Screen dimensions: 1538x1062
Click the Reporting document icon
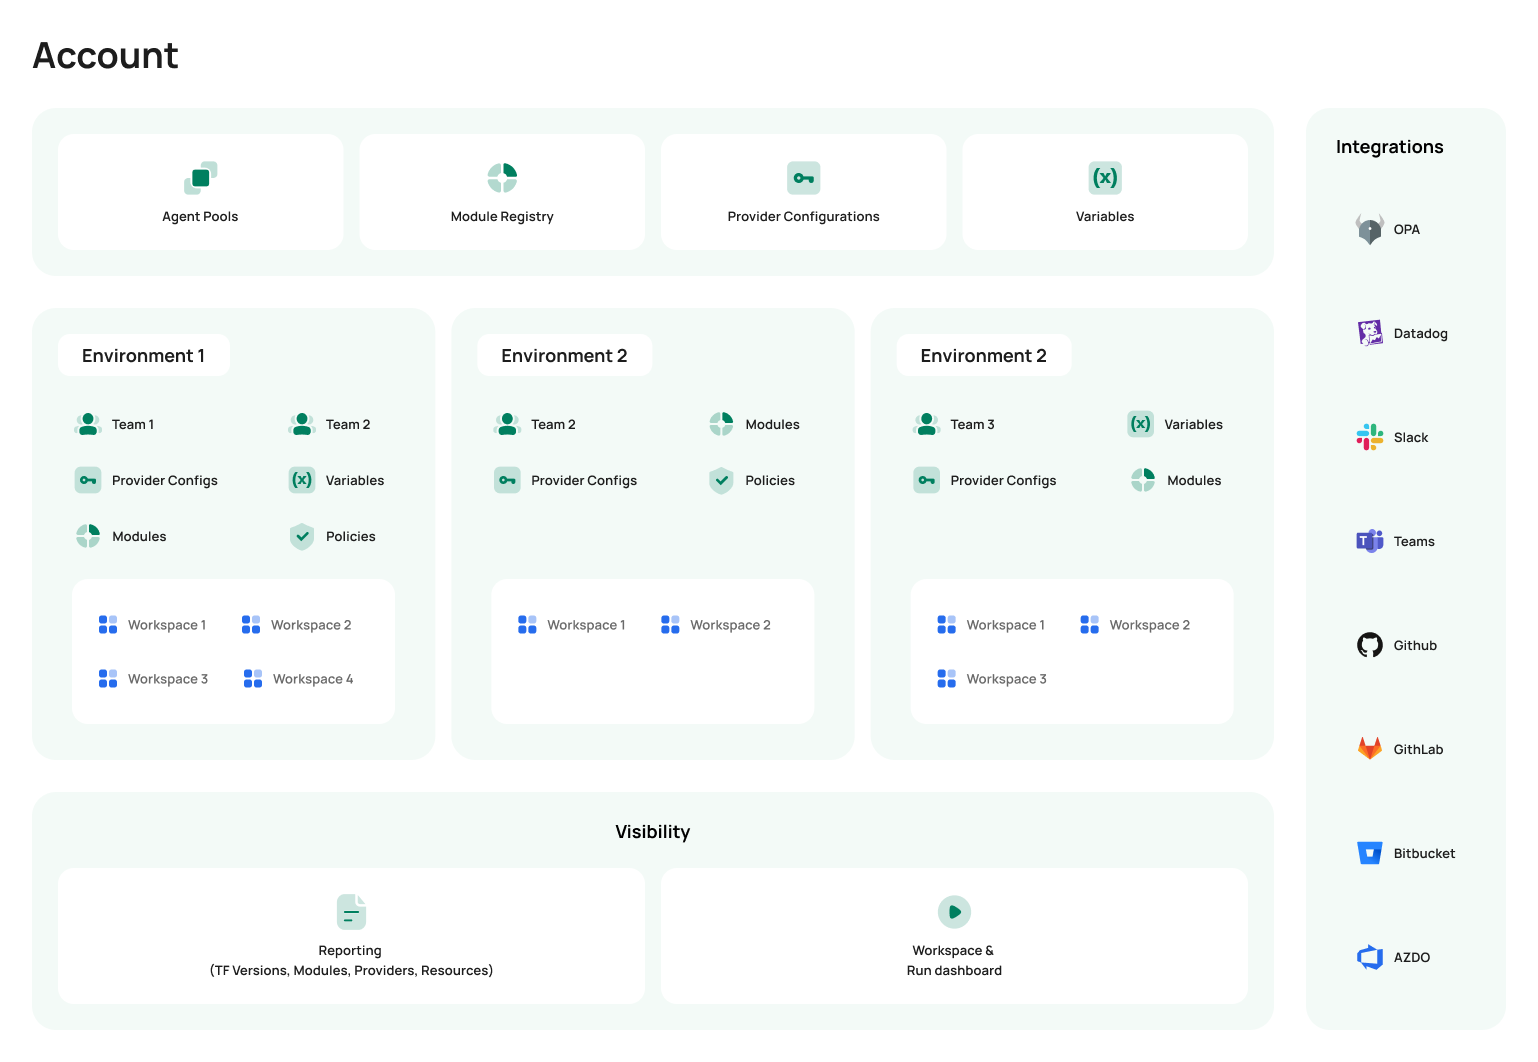351,912
